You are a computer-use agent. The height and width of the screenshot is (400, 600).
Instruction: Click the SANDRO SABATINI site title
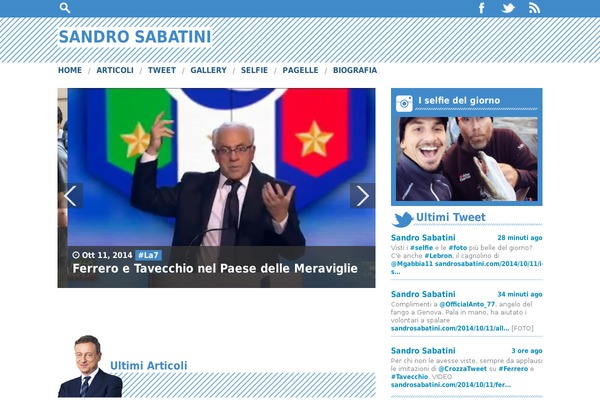[x=135, y=37]
